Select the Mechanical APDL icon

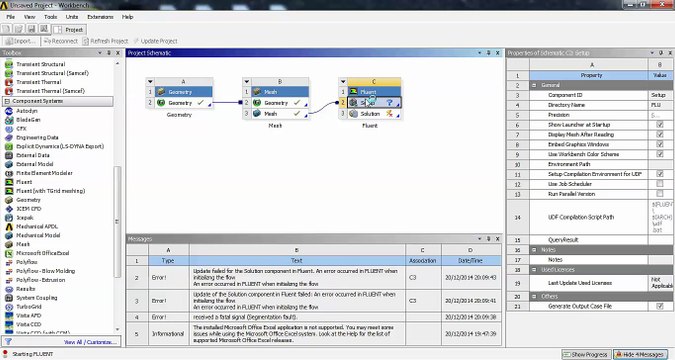(x=9, y=227)
